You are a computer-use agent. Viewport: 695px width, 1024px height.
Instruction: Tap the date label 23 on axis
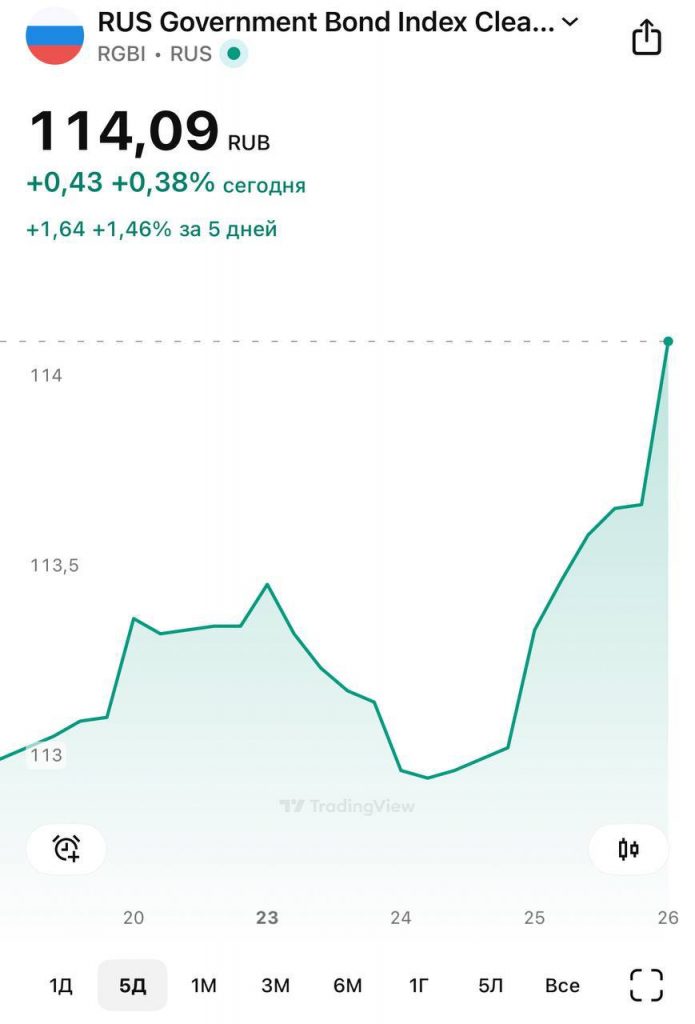pos(267,917)
